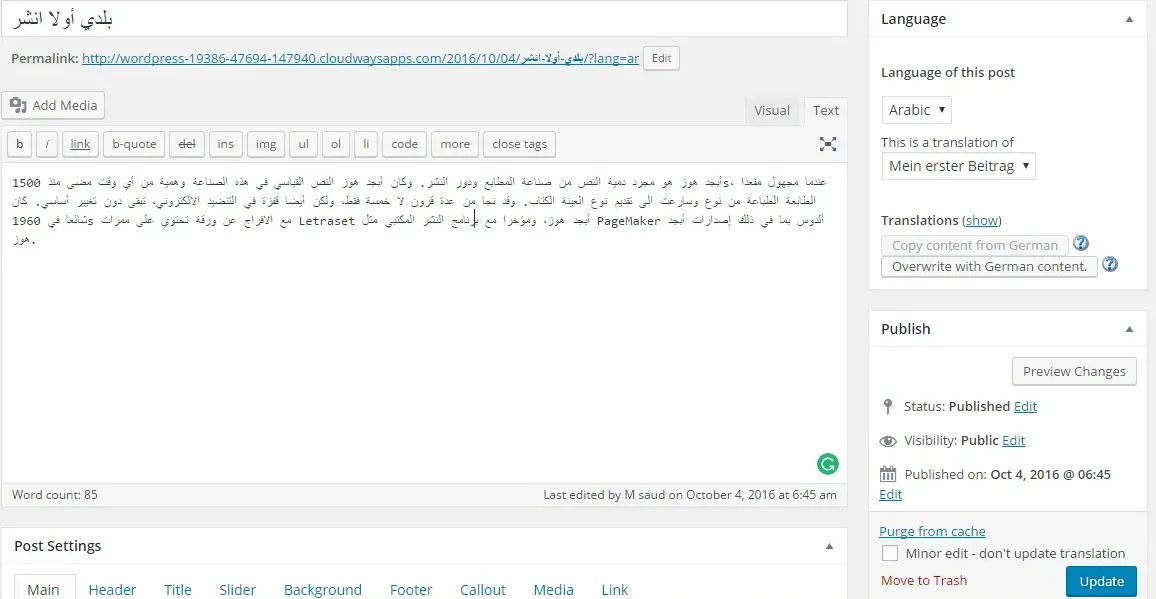Open the post language dropdown showing Arabic

point(916,110)
